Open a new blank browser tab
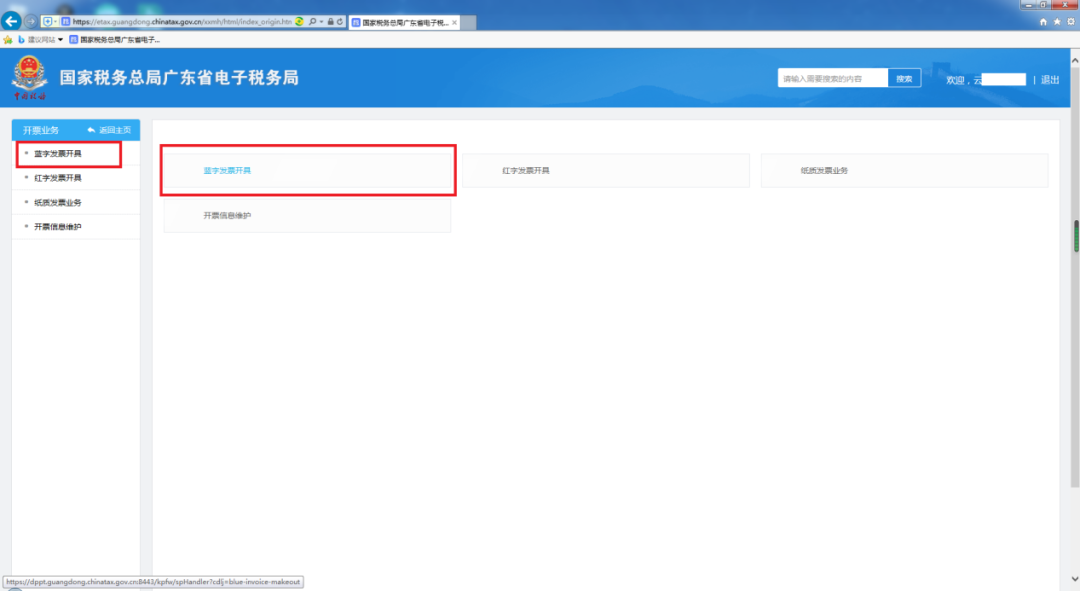The image size is (1080, 591). tap(468, 23)
